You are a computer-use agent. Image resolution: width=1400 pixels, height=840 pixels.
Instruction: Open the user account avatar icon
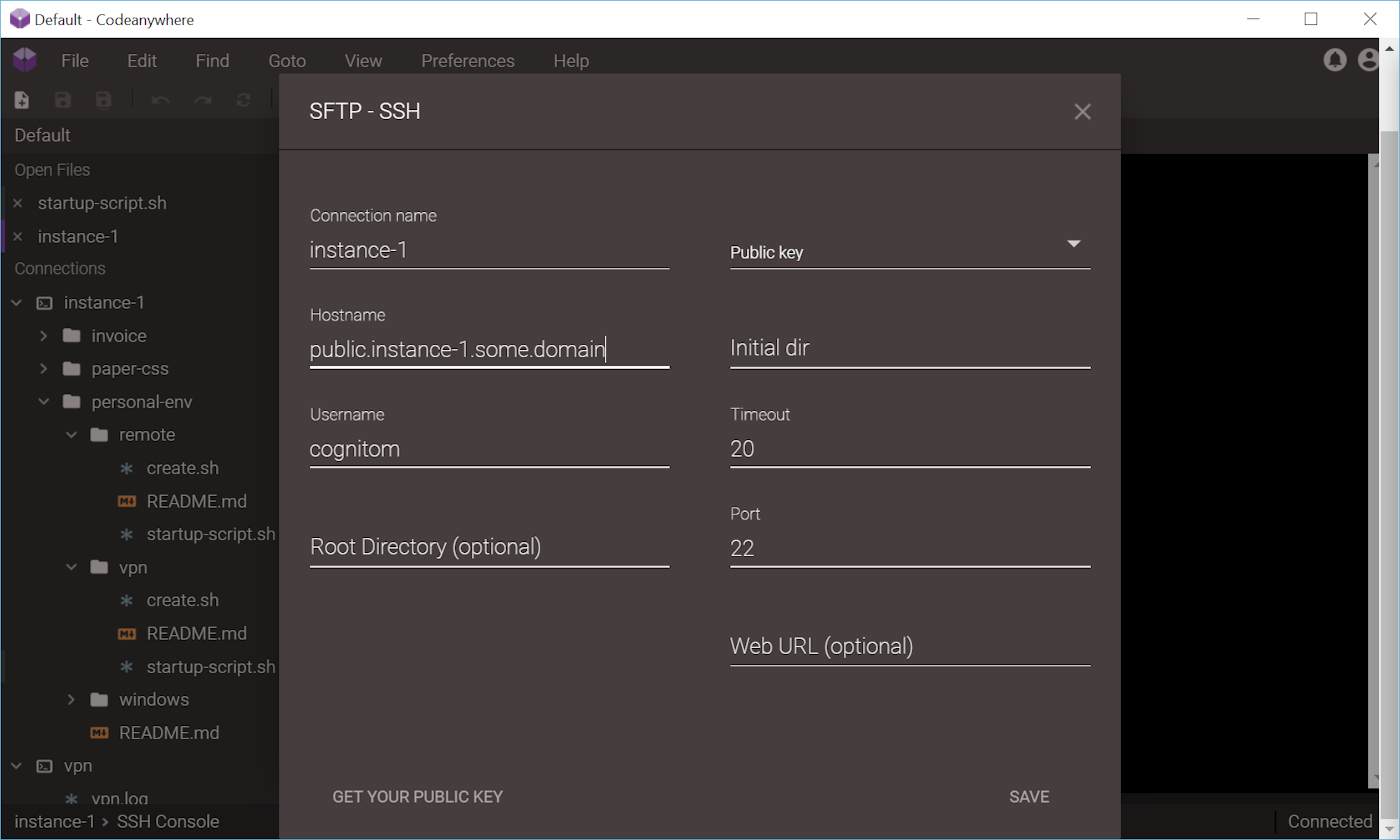coord(1370,60)
